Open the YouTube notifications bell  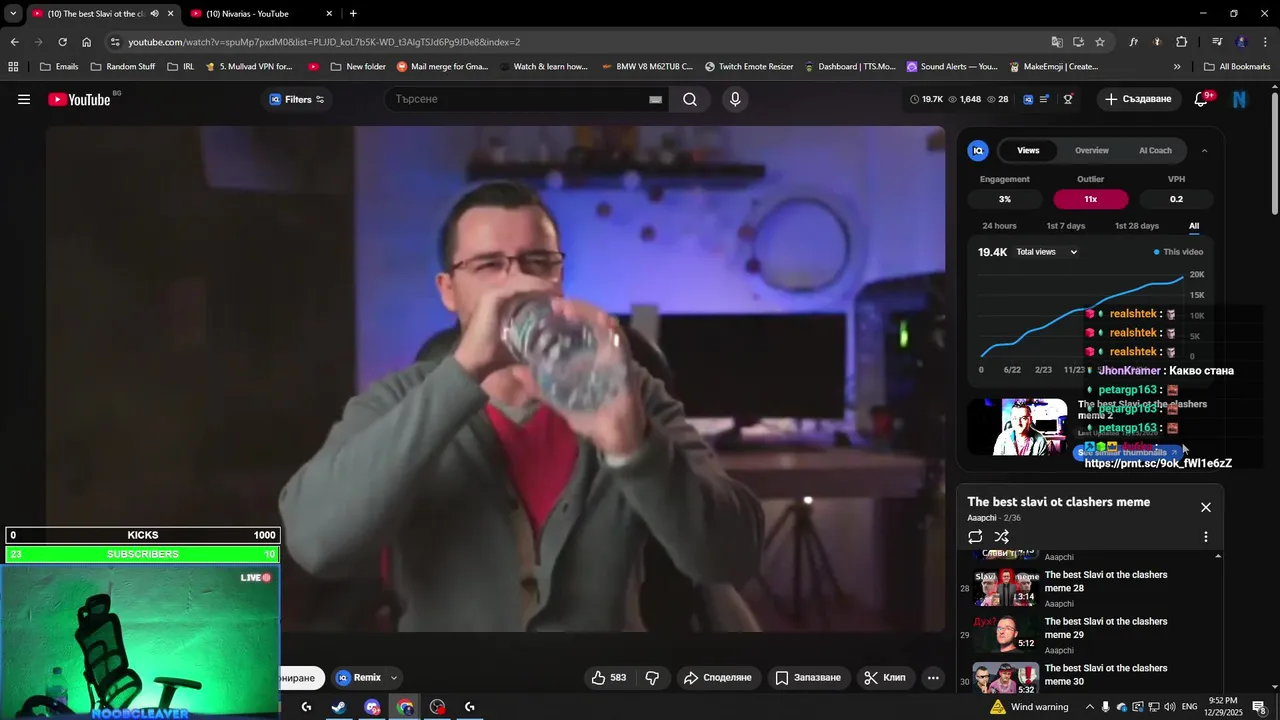(1201, 99)
